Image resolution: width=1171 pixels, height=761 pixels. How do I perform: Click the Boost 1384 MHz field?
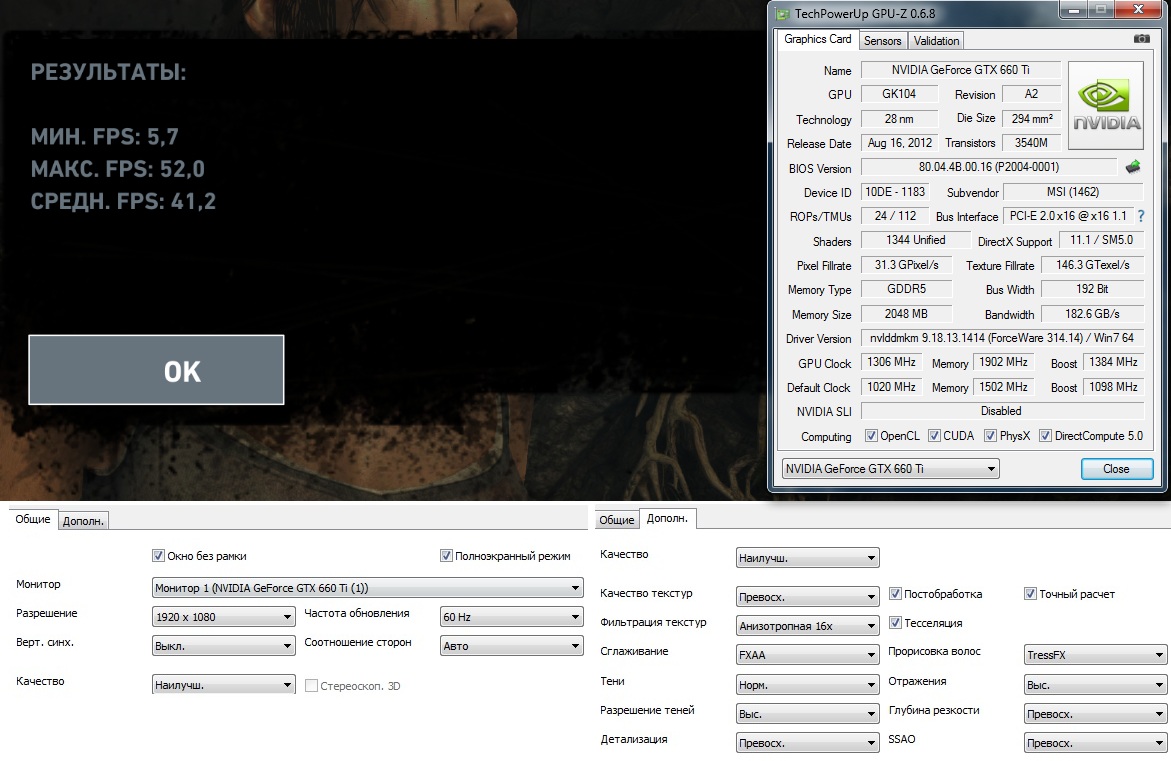(x=1113, y=361)
